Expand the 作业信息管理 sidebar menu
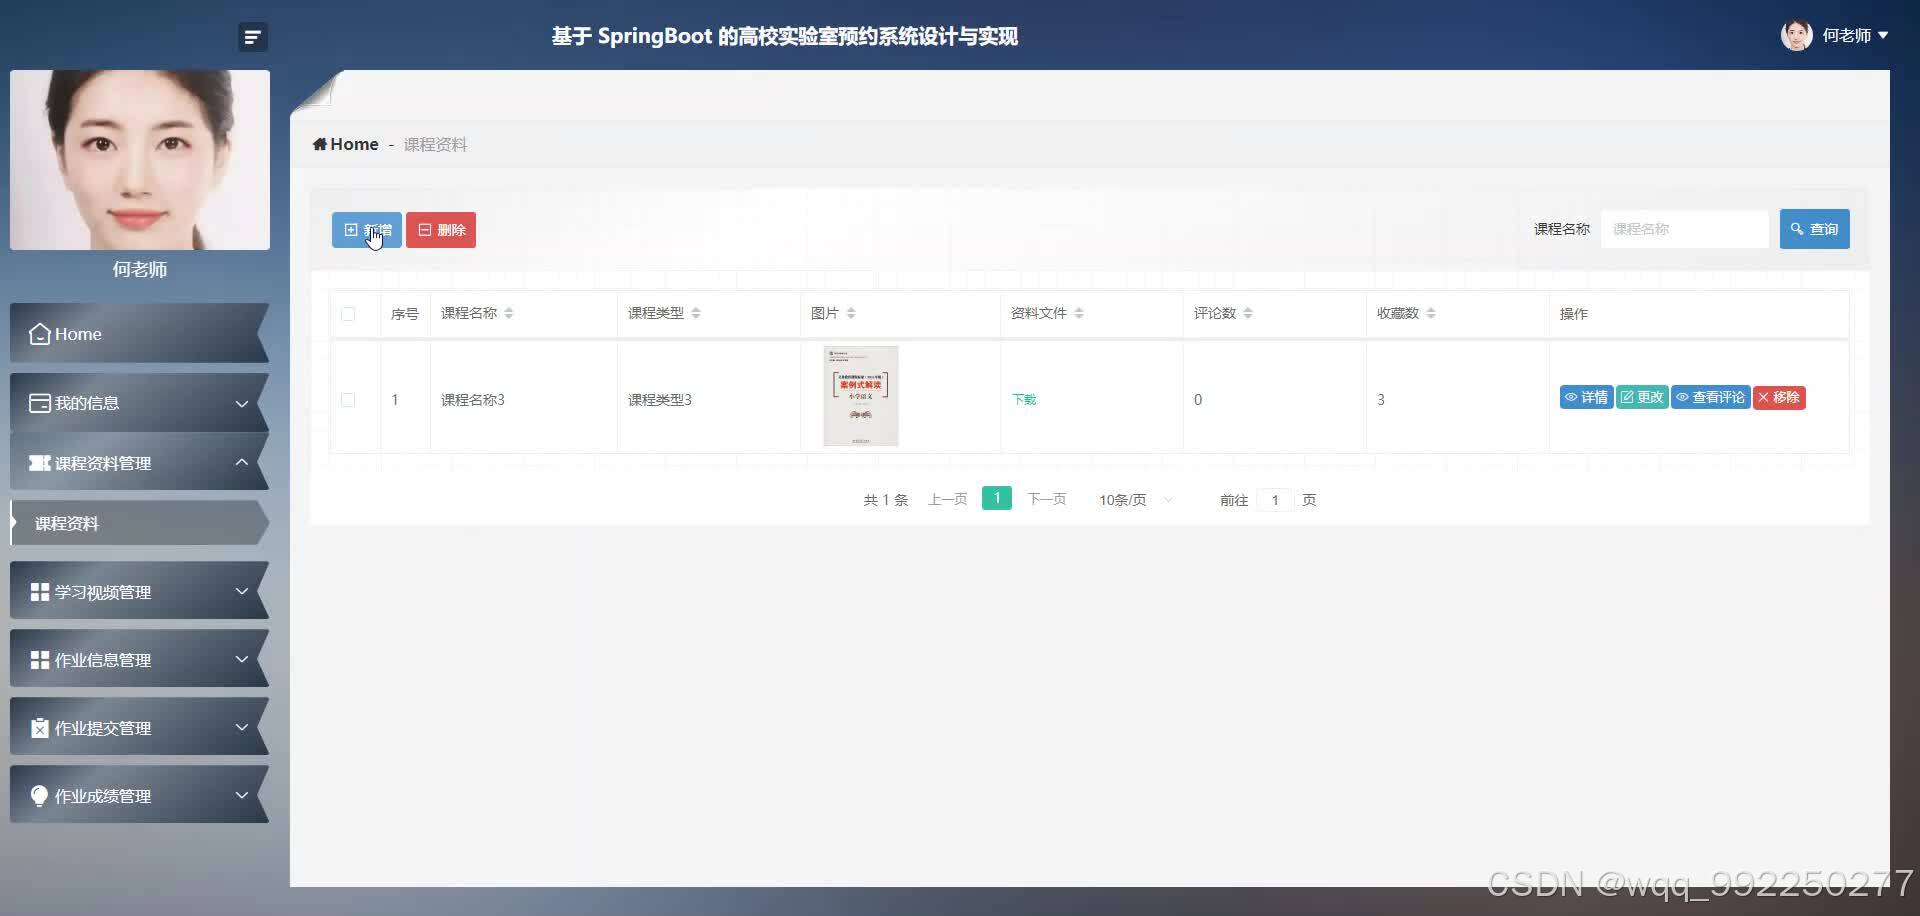This screenshot has height=916, width=1920. tap(140, 659)
